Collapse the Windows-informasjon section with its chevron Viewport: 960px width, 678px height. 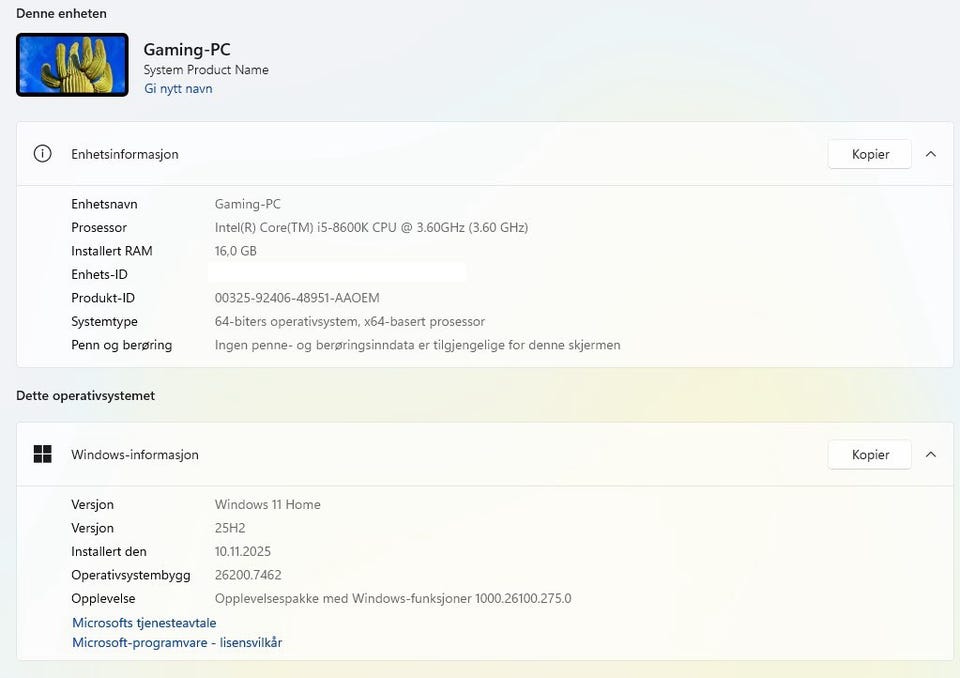tap(931, 454)
